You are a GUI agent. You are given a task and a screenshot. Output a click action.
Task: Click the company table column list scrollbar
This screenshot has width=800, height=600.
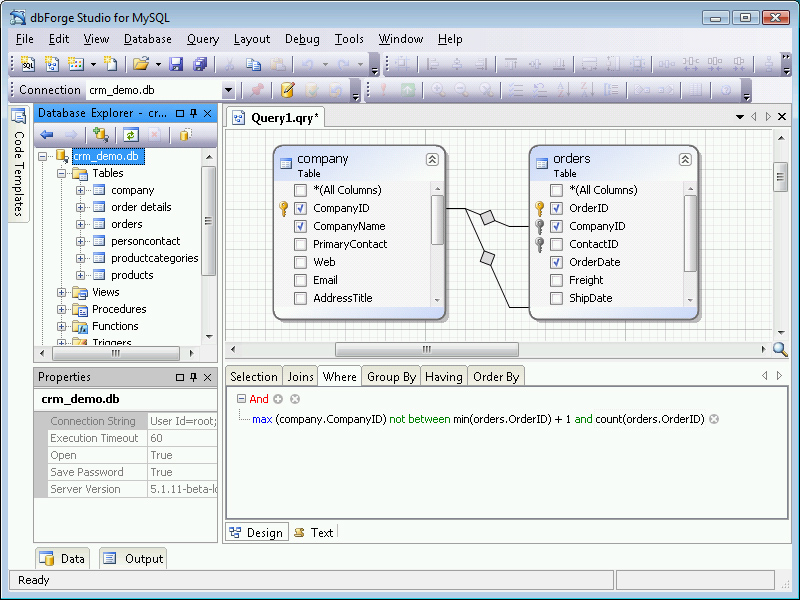[x=437, y=220]
